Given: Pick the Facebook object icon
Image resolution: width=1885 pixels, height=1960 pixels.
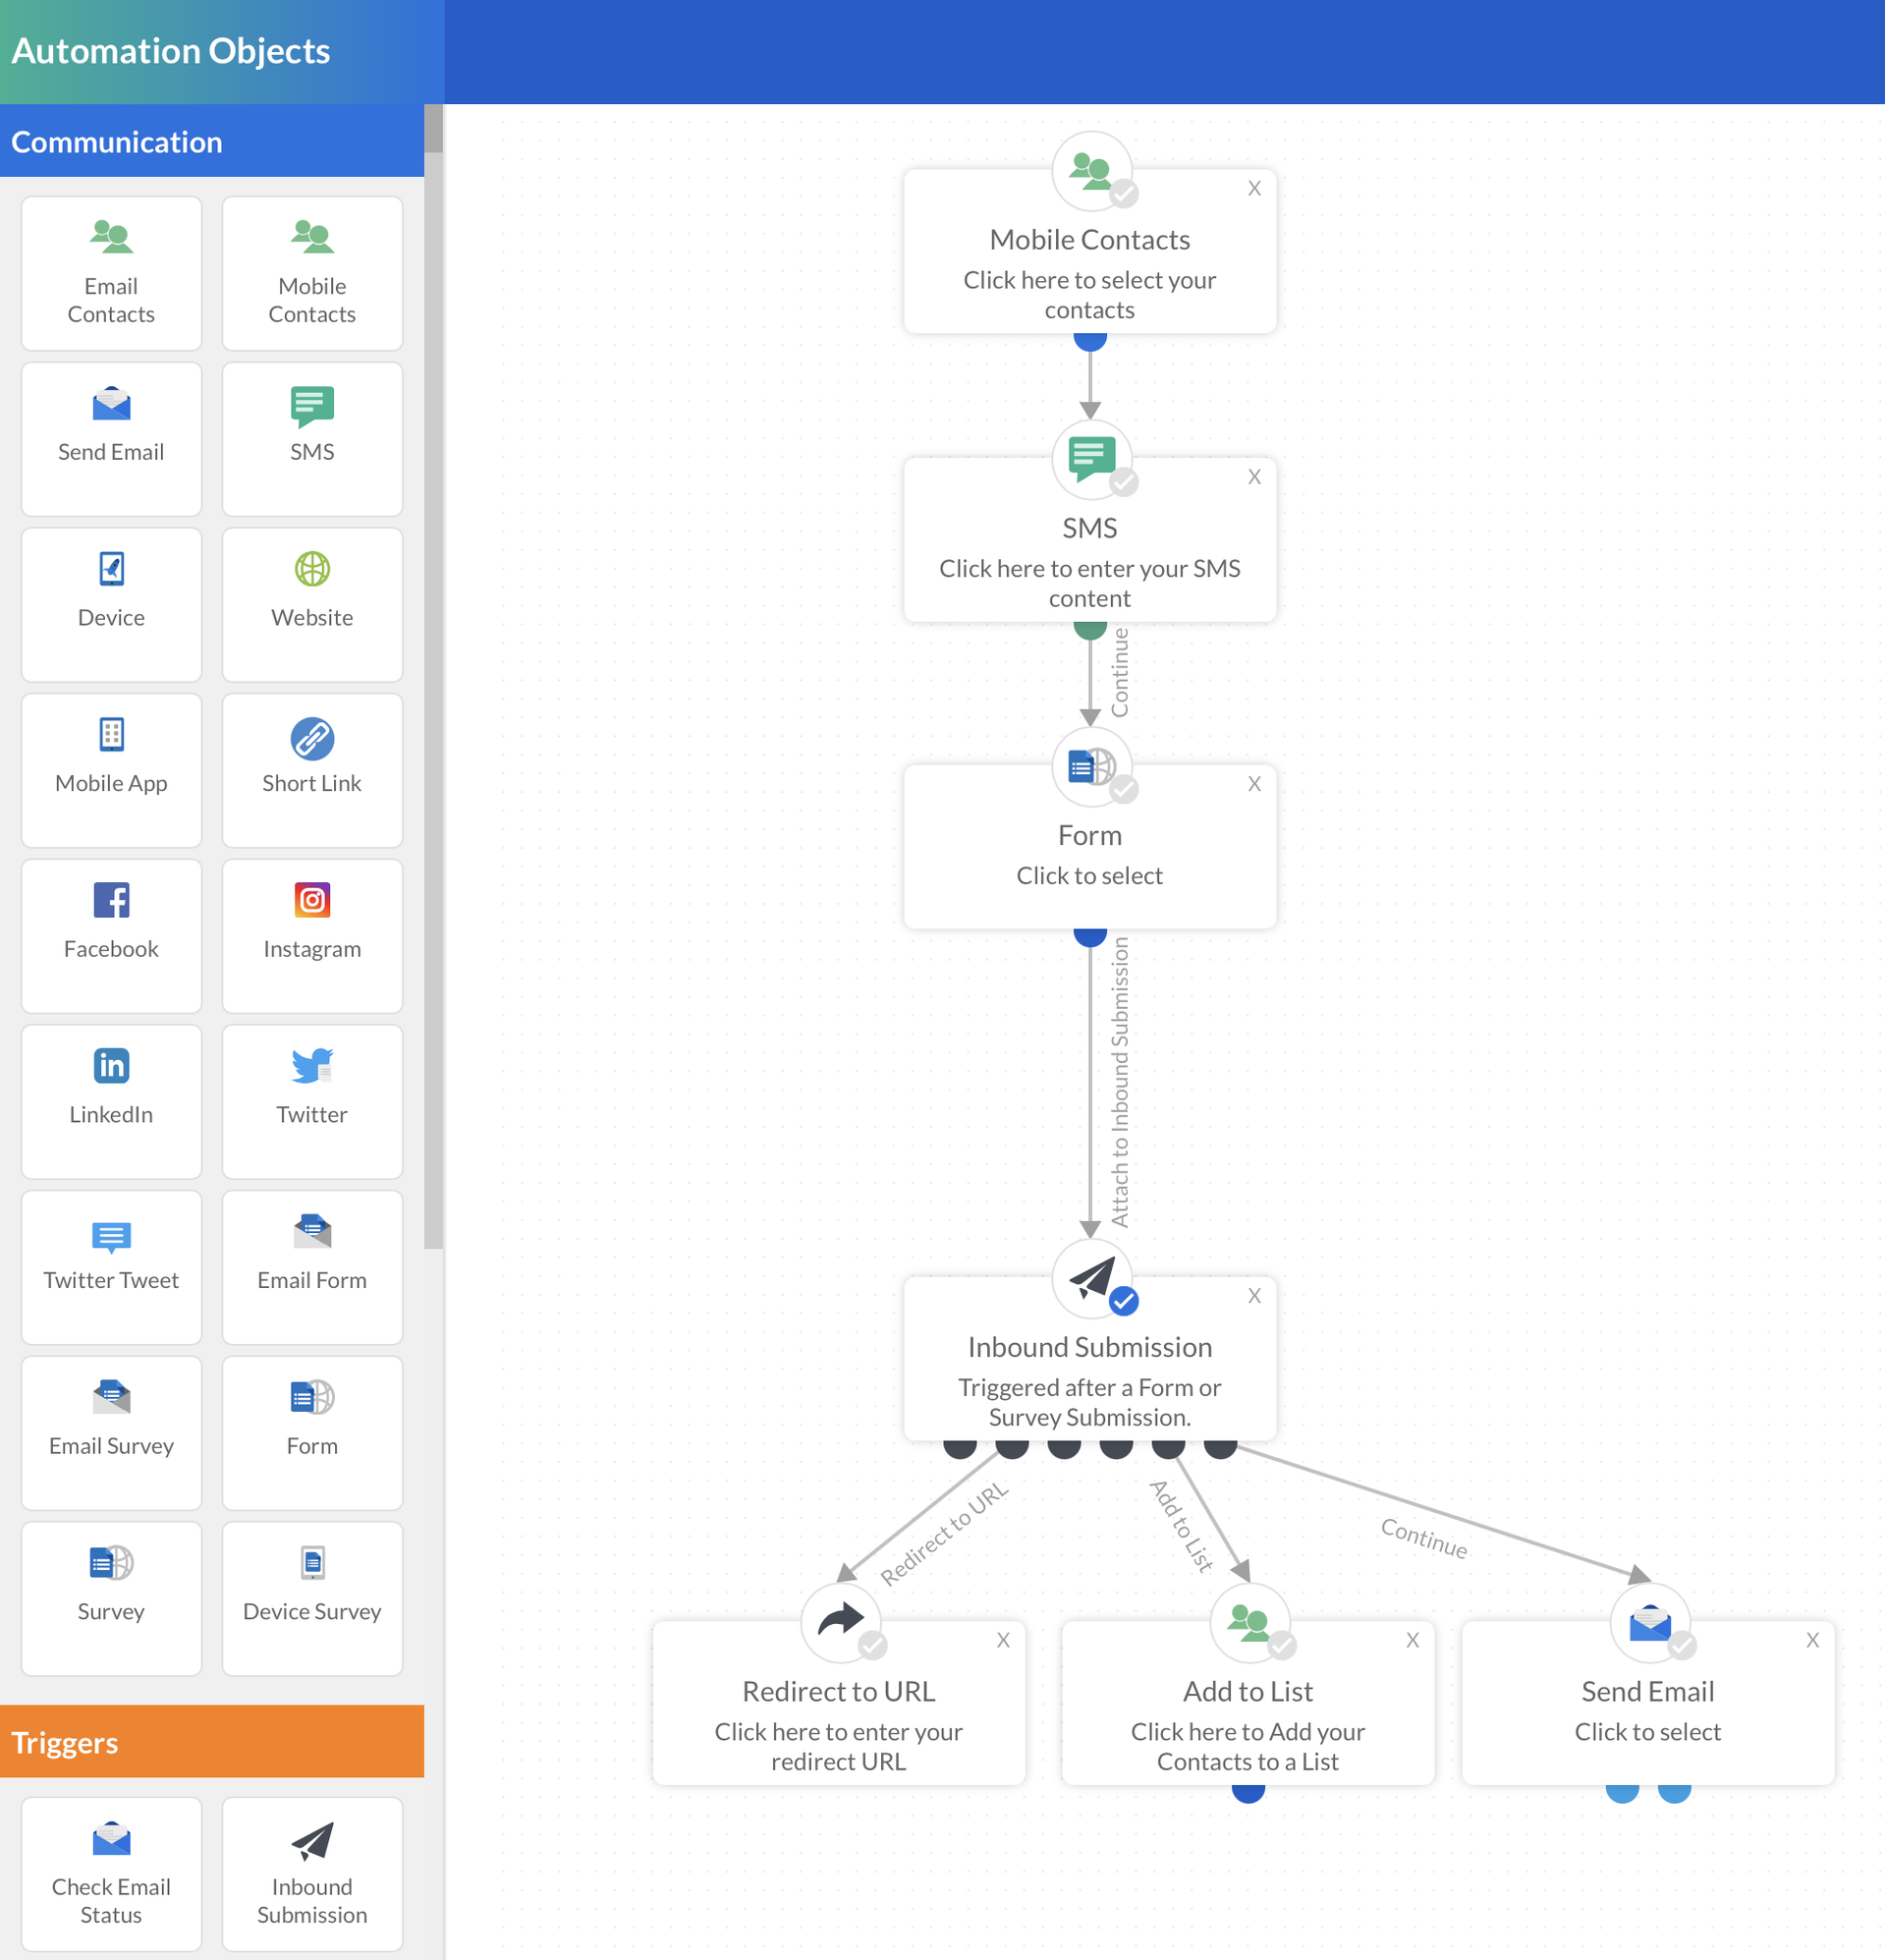Looking at the screenshot, I should coord(111,900).
